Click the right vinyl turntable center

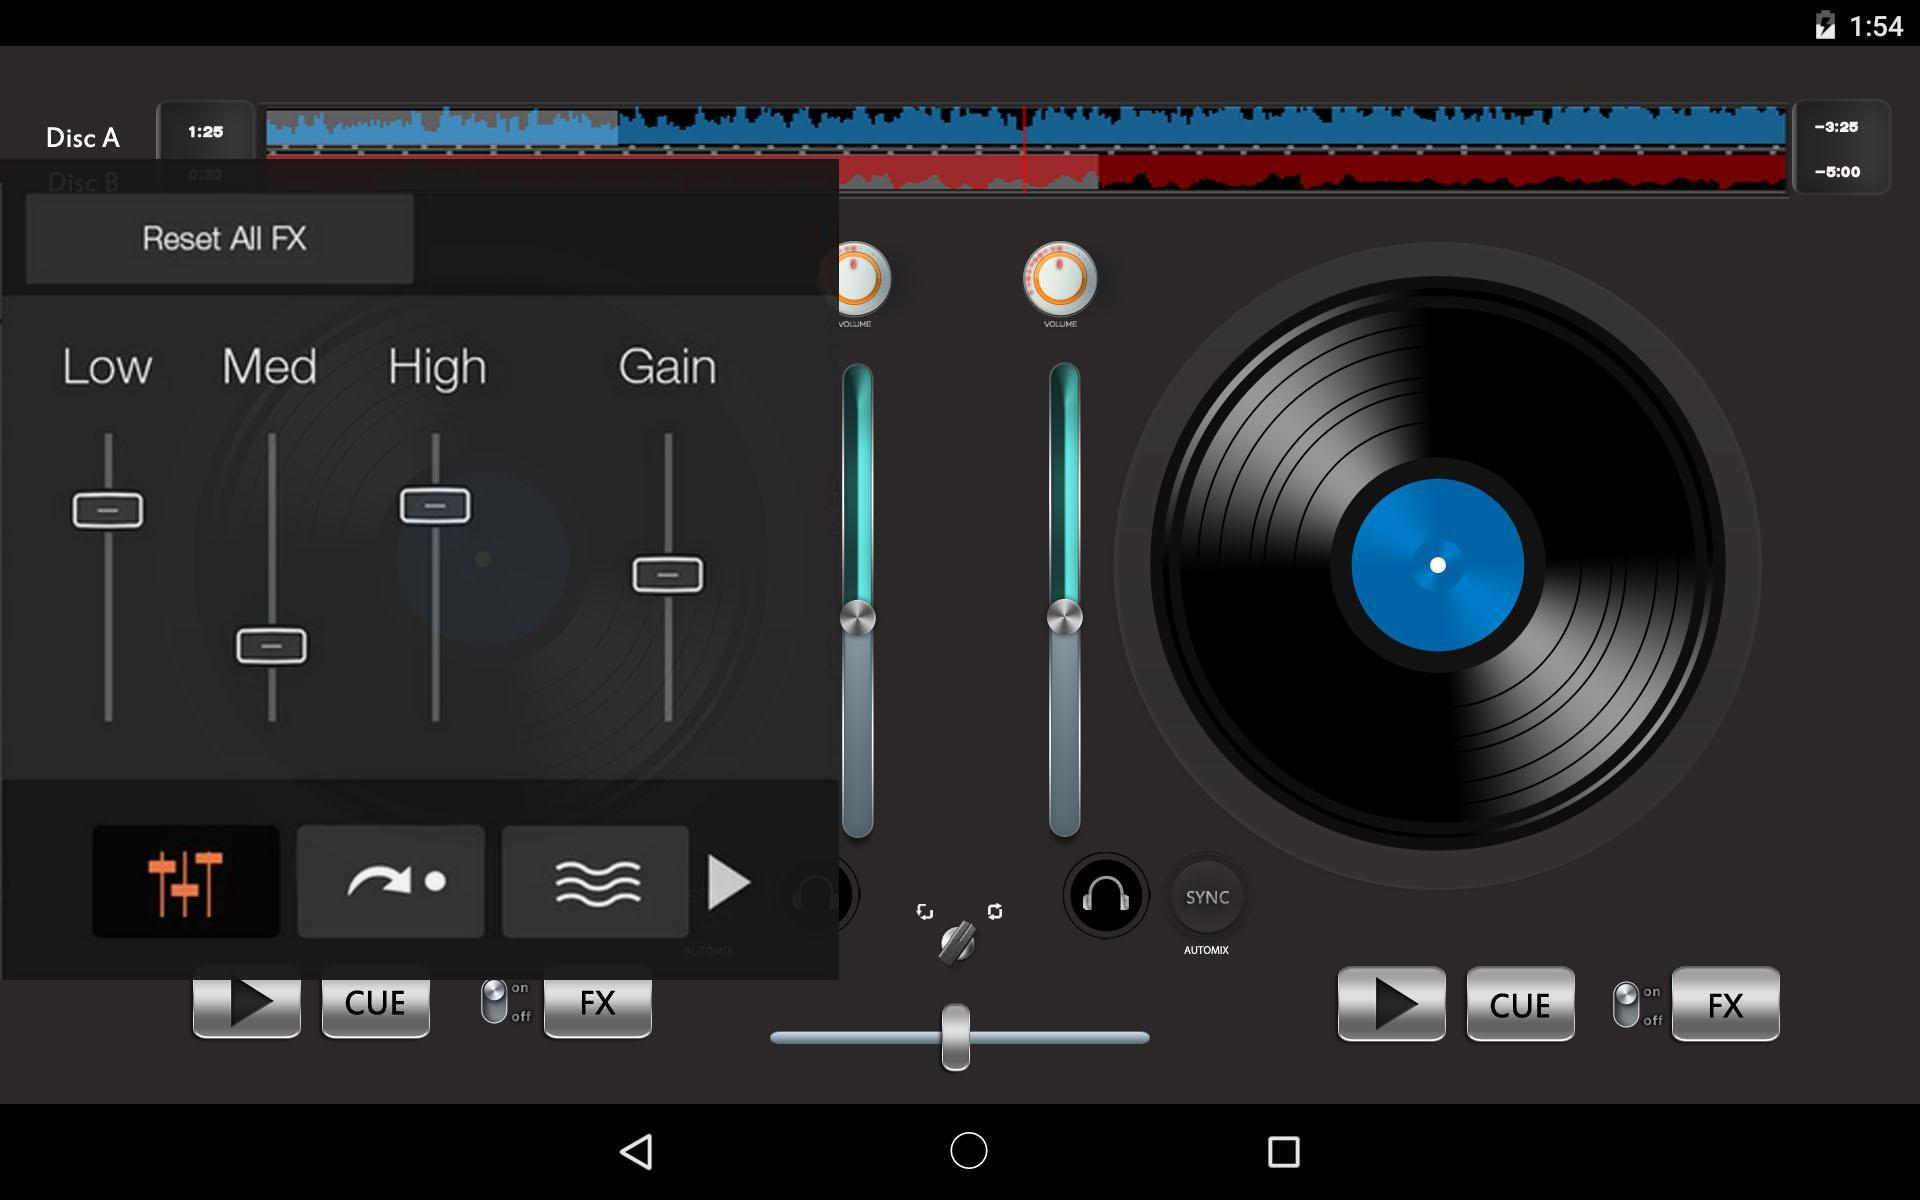tap(1438, 565)
